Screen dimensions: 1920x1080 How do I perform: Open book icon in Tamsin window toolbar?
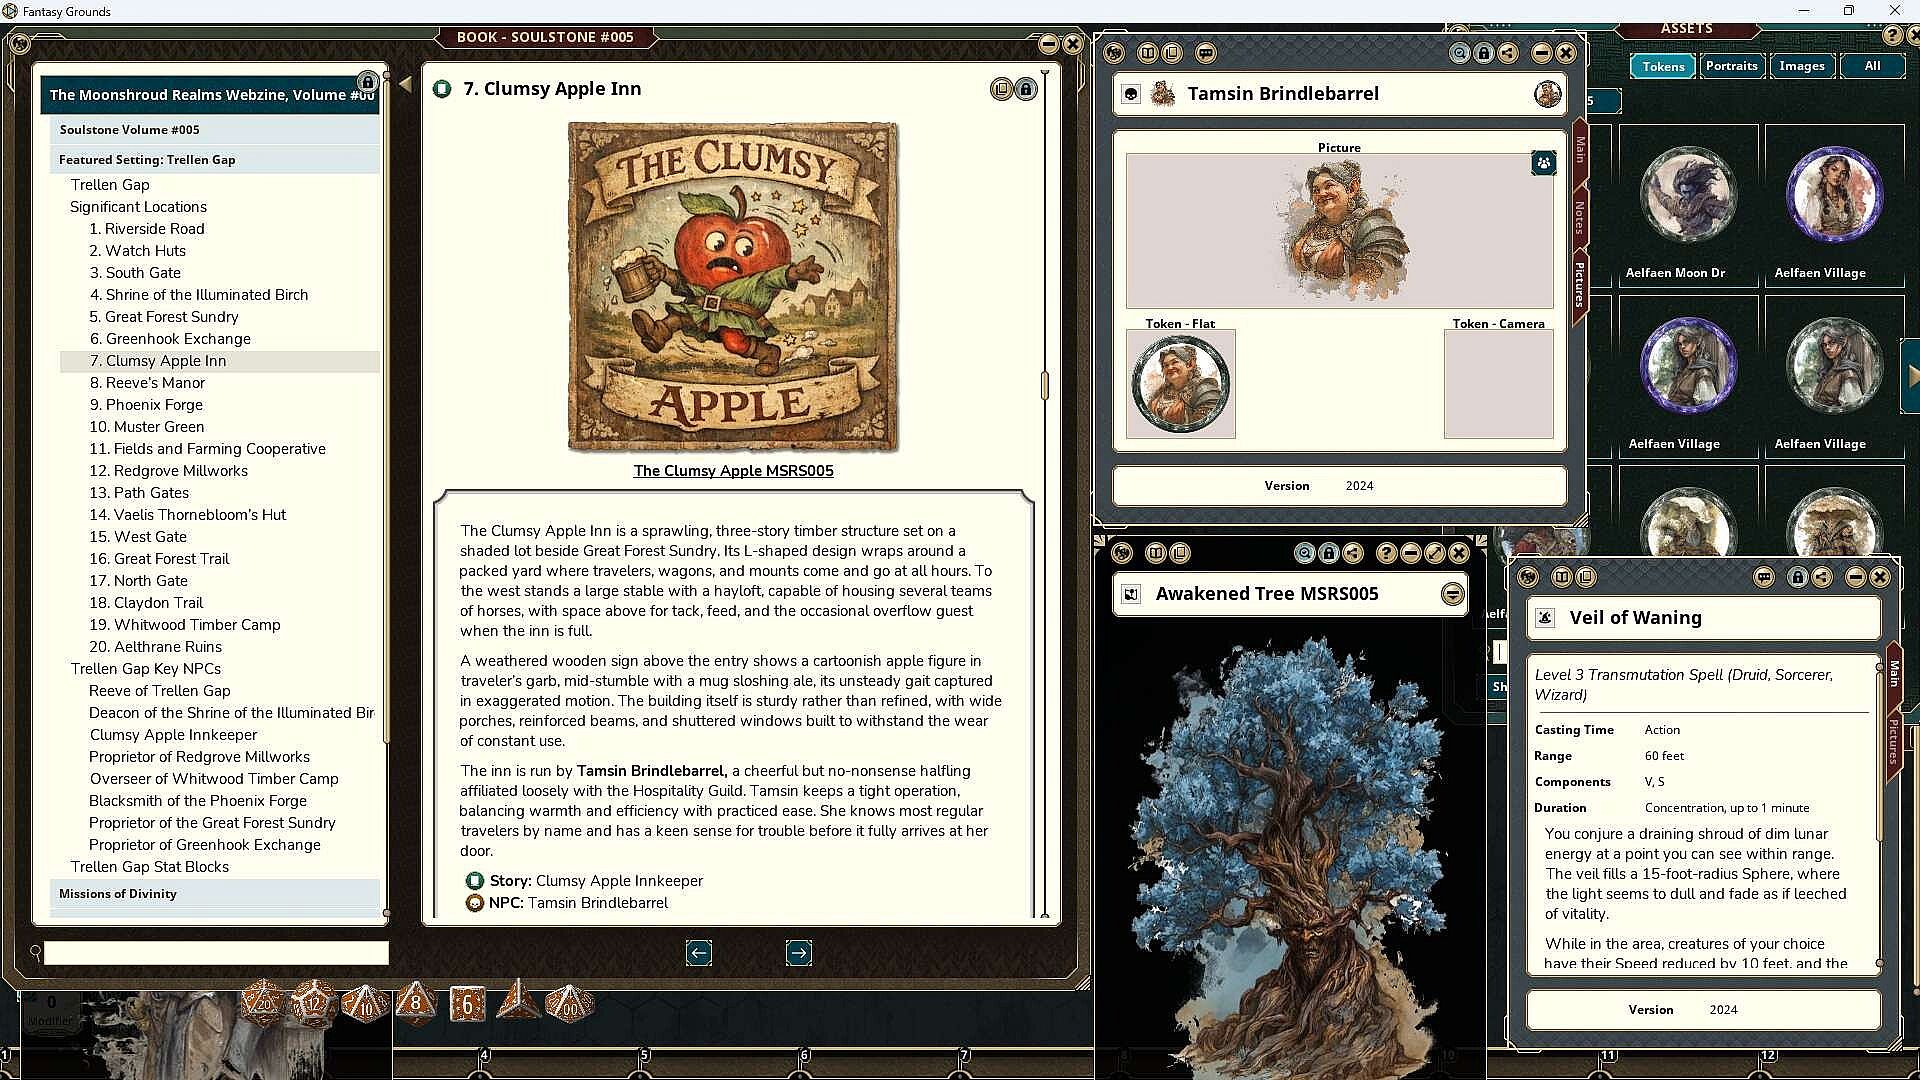tap(1148, 53)
